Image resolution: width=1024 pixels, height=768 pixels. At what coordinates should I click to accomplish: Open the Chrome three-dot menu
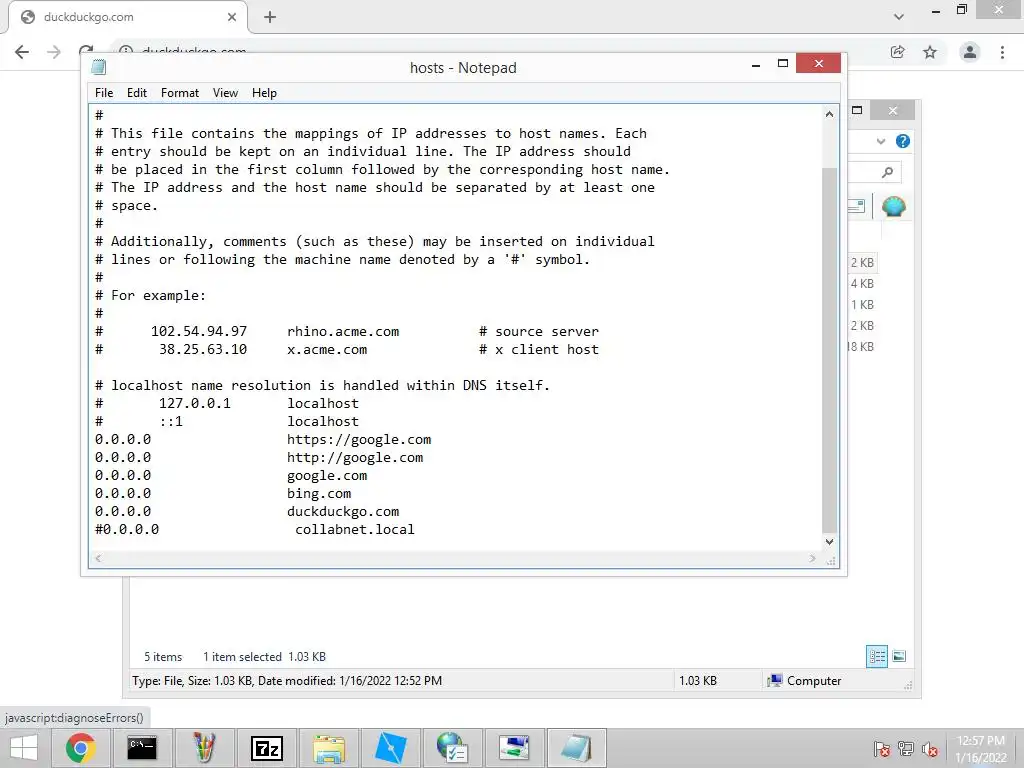click(x=1002, y=52)
